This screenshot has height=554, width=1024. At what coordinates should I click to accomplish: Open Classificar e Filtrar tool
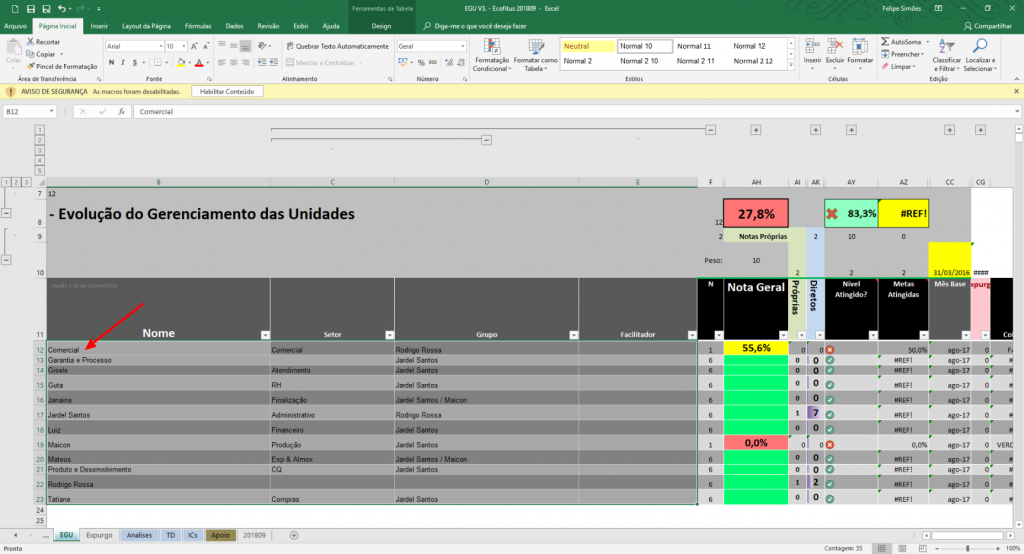[946, 55]
